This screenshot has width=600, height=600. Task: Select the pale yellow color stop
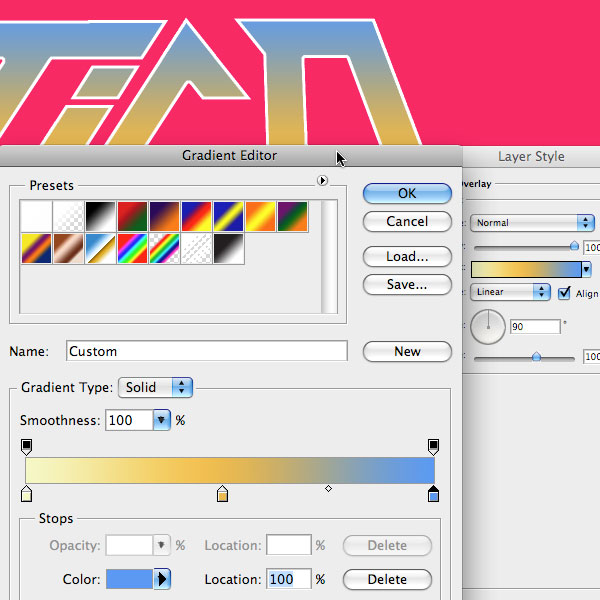pyautogui.click(x=26, y=494)
